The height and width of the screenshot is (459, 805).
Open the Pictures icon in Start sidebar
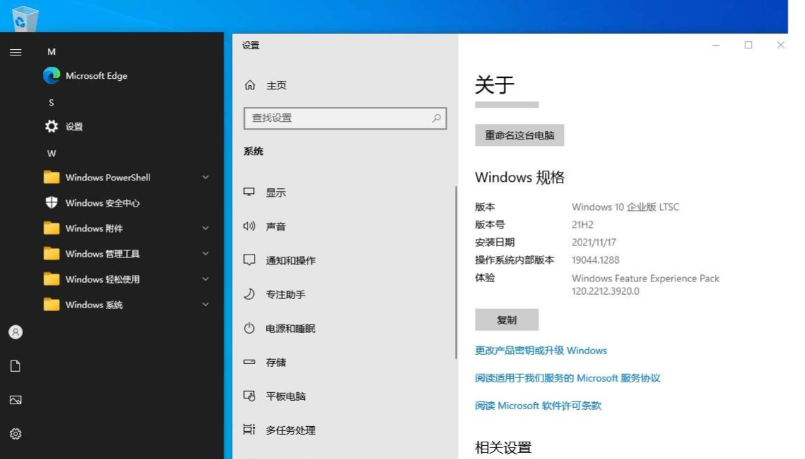pyautogui.click(x=15, y=400)
